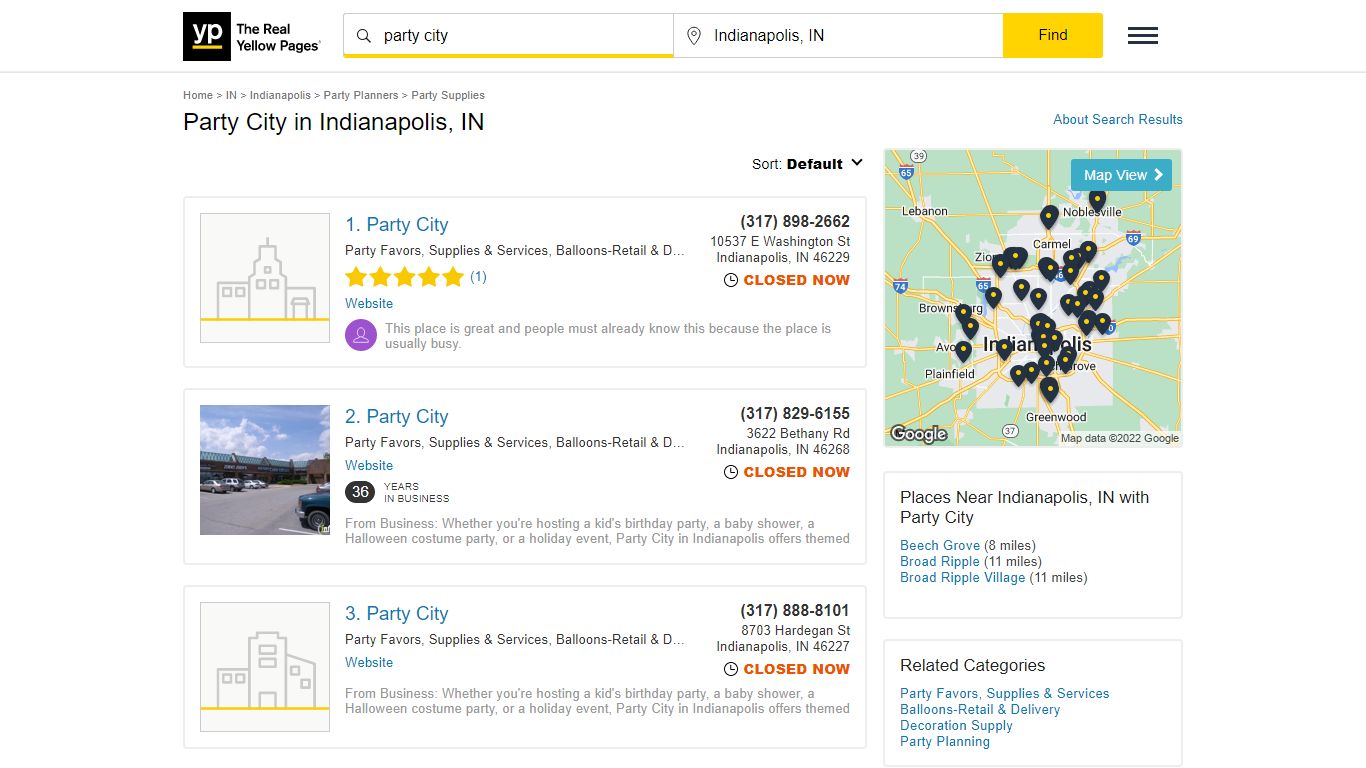1366x768 pixels.
Task: Open the Website link for first Party City
Action: (369, 304)
